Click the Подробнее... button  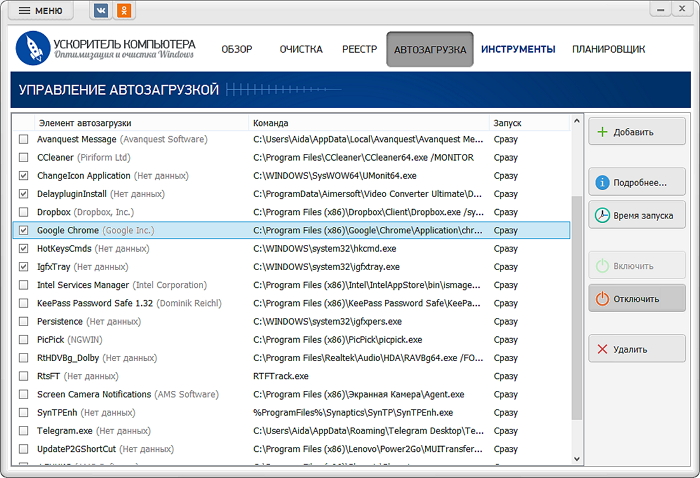[637, 182]
